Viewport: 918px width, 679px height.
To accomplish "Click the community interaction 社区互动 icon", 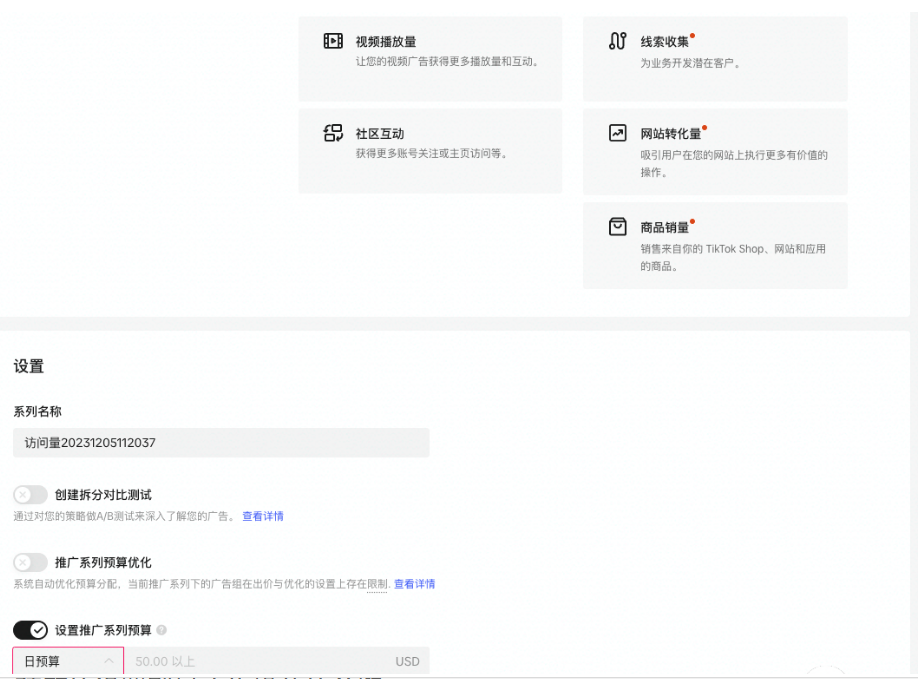I will tap(333, 133).
